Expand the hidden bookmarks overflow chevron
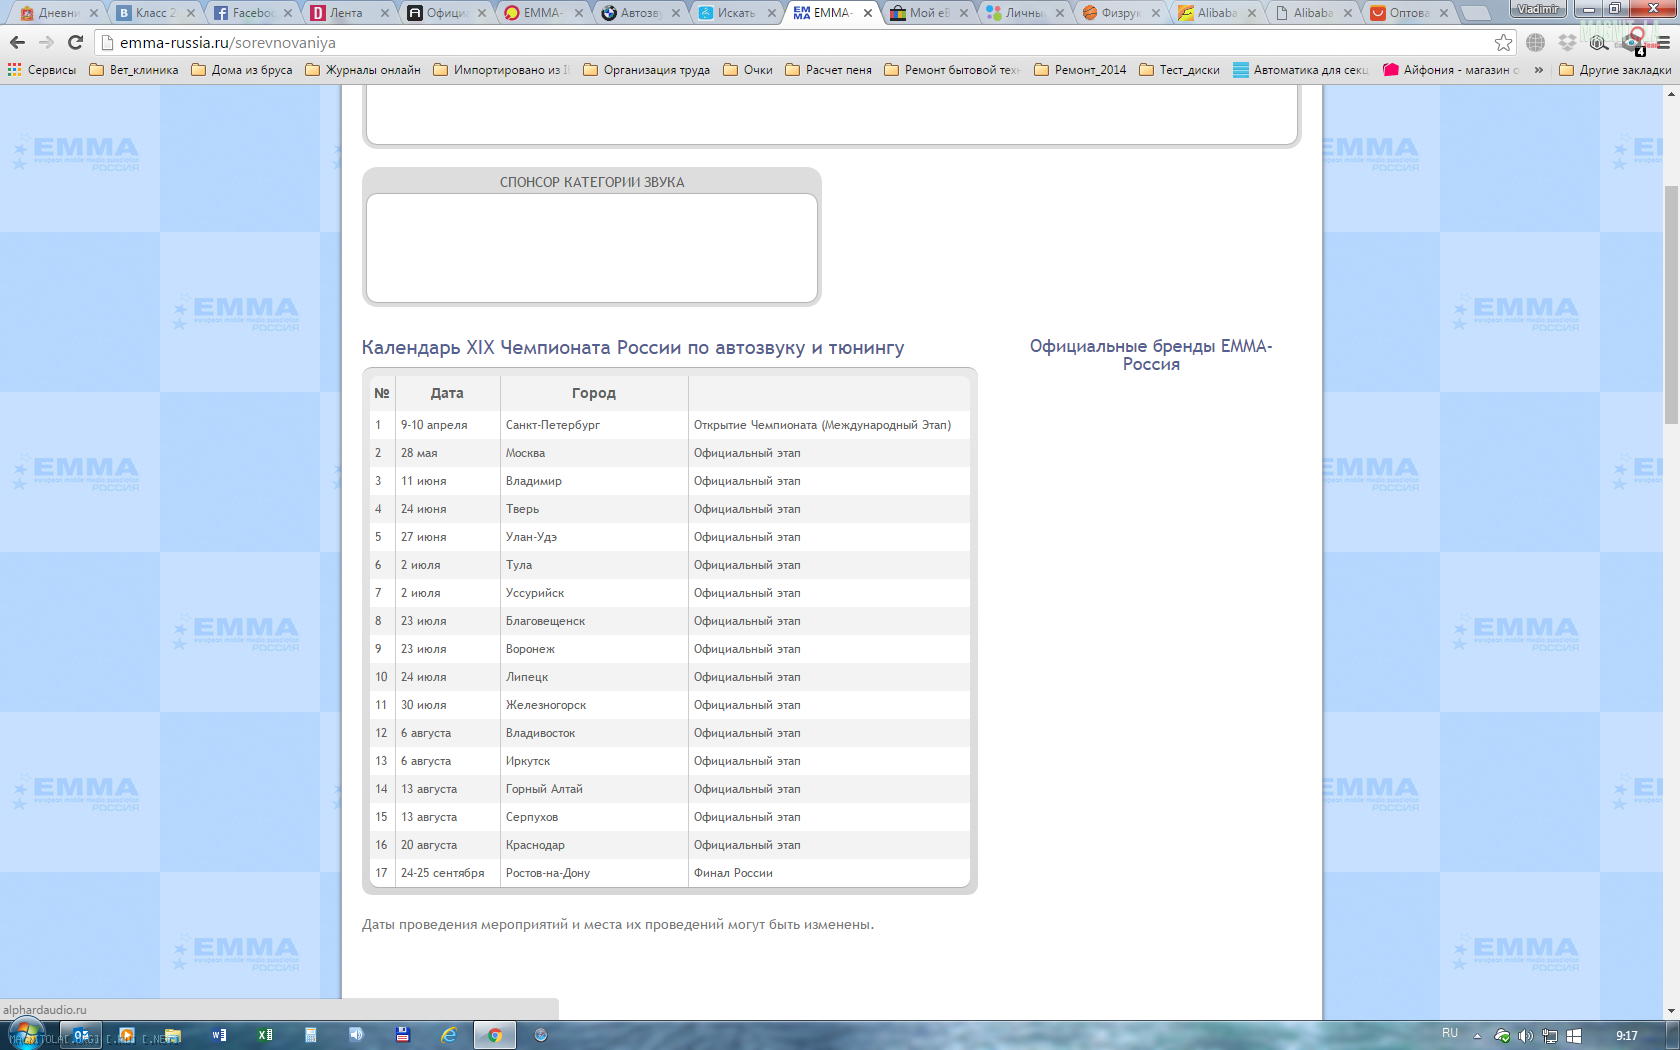Viewport: 1680px width, 1050px height. pos(1538,70)
